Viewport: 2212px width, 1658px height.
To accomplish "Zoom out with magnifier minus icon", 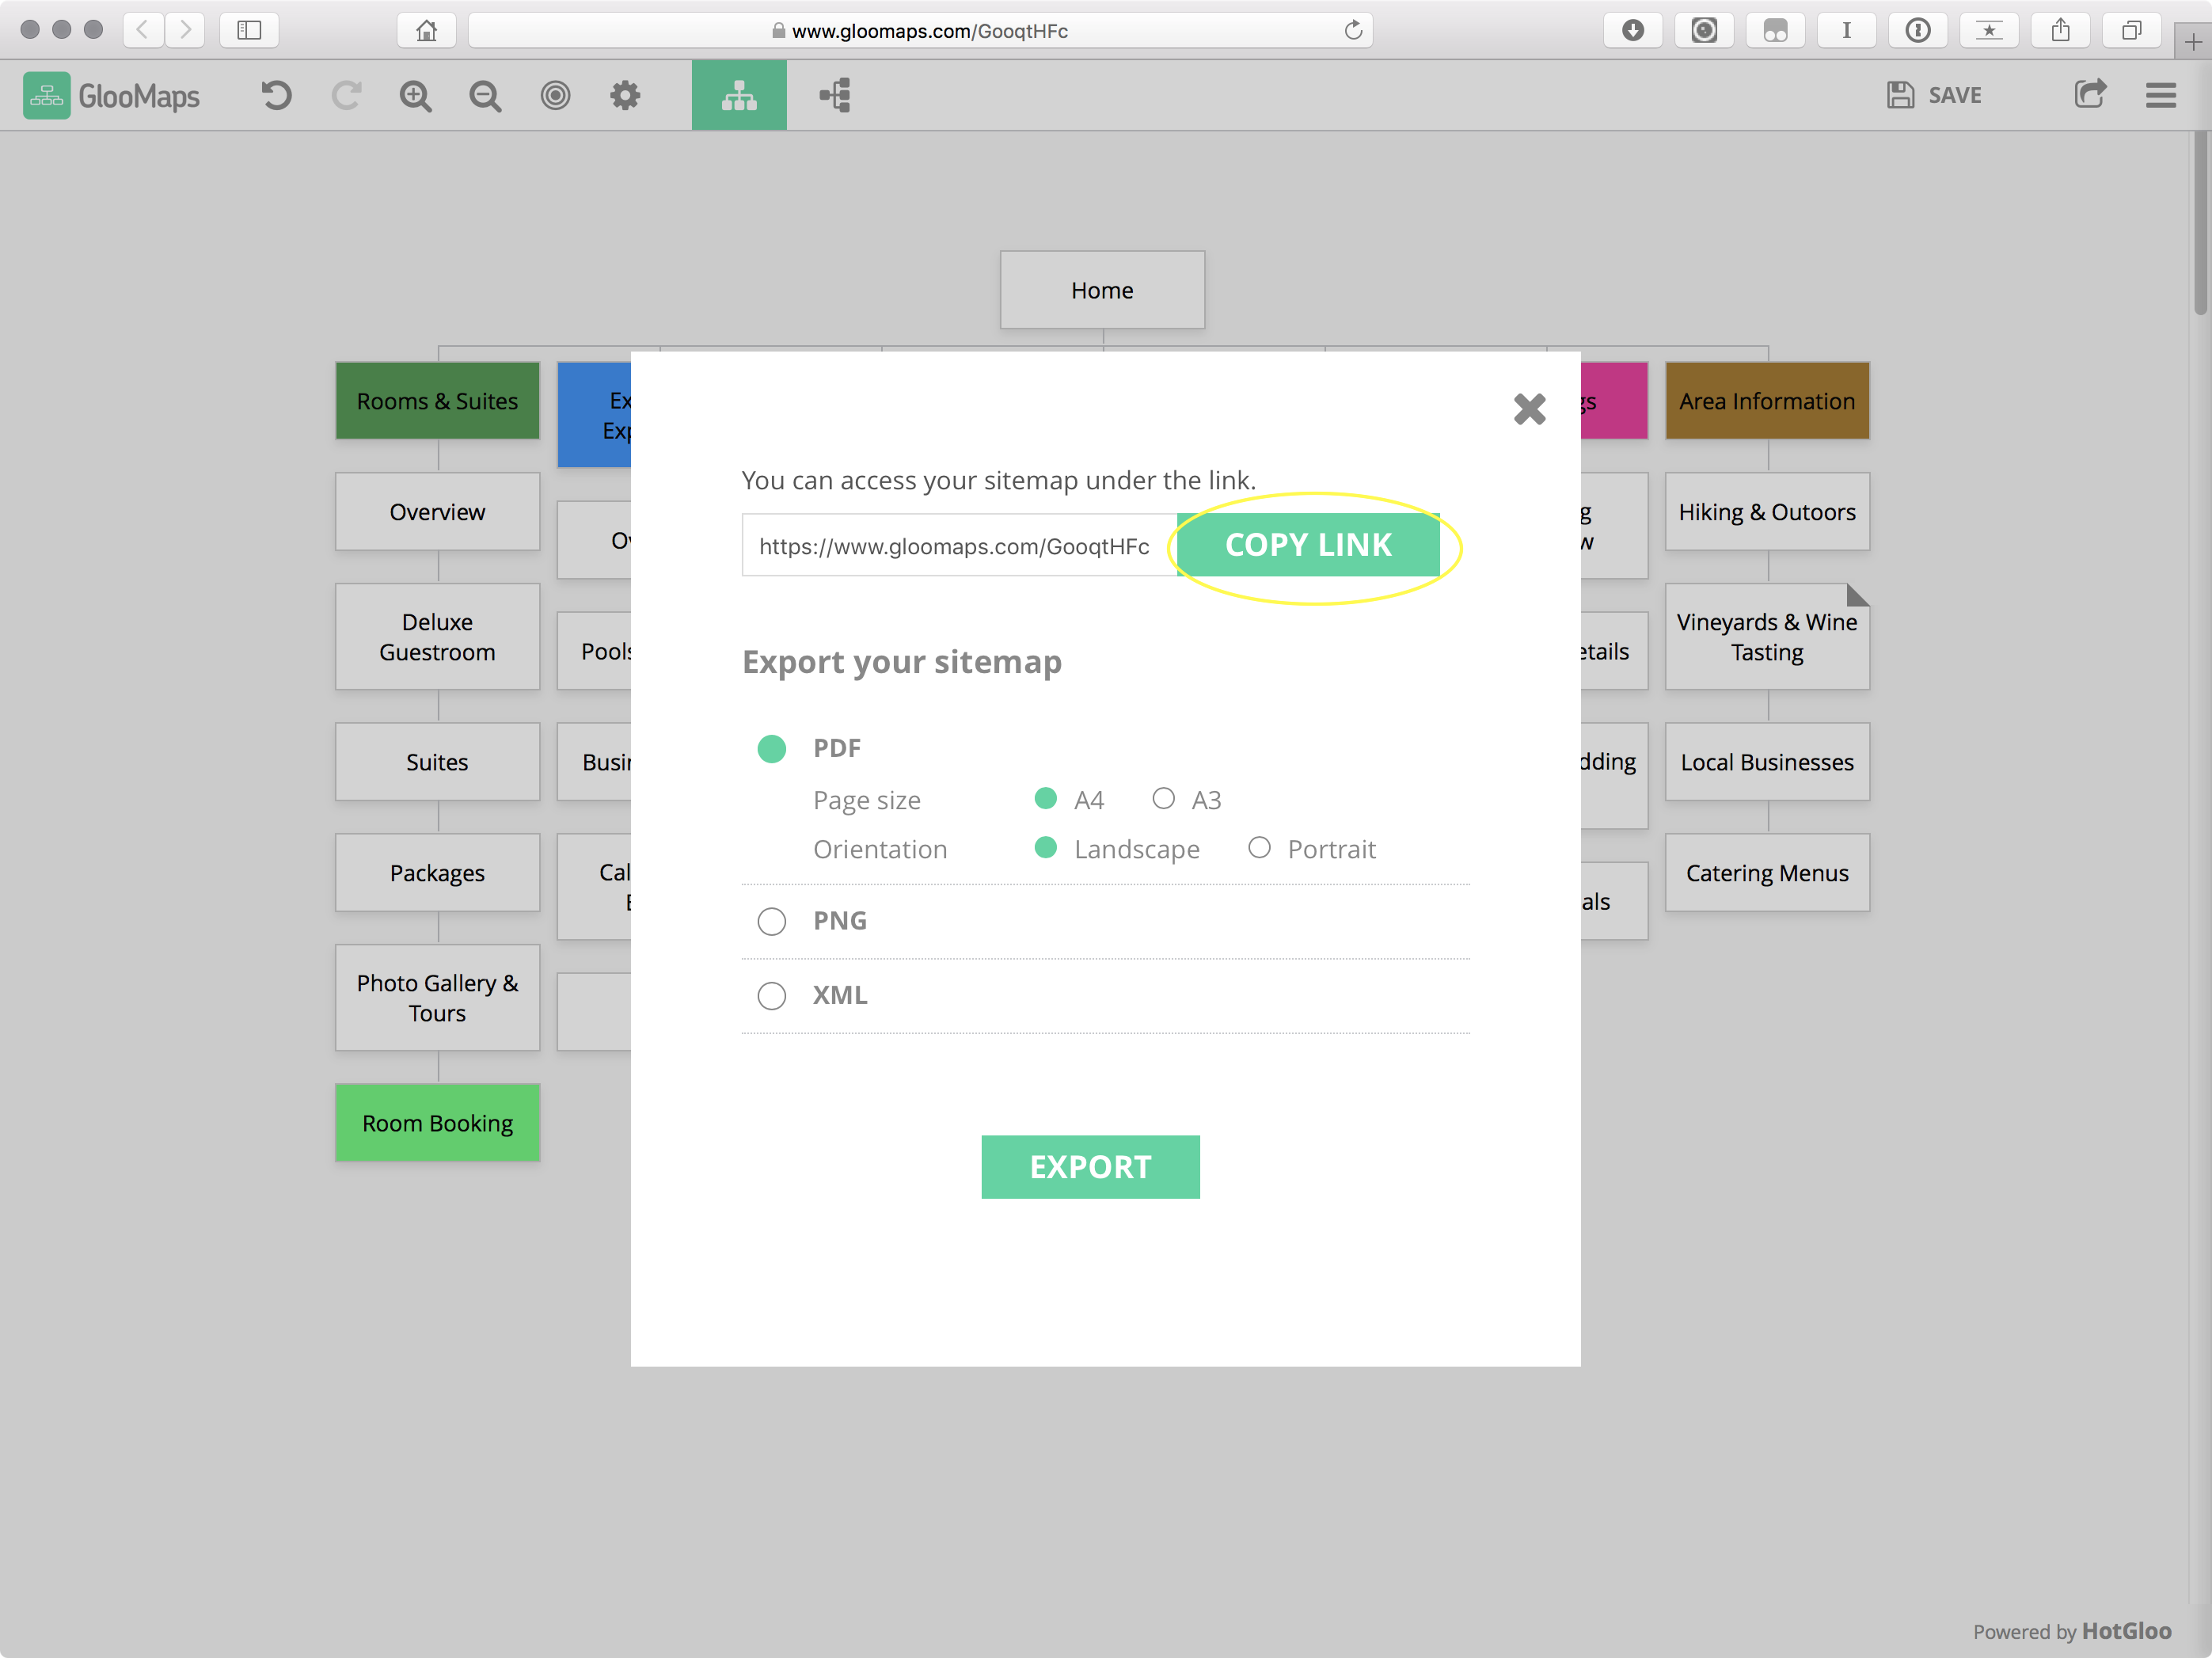I will (x=486, y=96).
